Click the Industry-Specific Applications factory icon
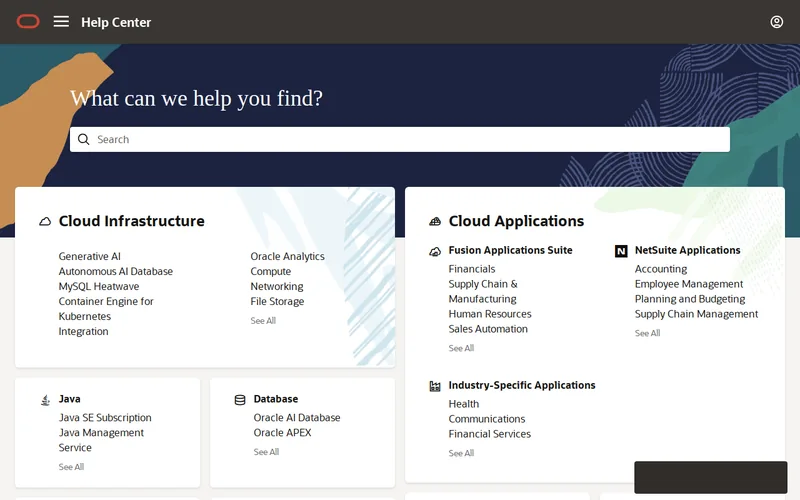800x500 pixels. (x=435, y=386)
